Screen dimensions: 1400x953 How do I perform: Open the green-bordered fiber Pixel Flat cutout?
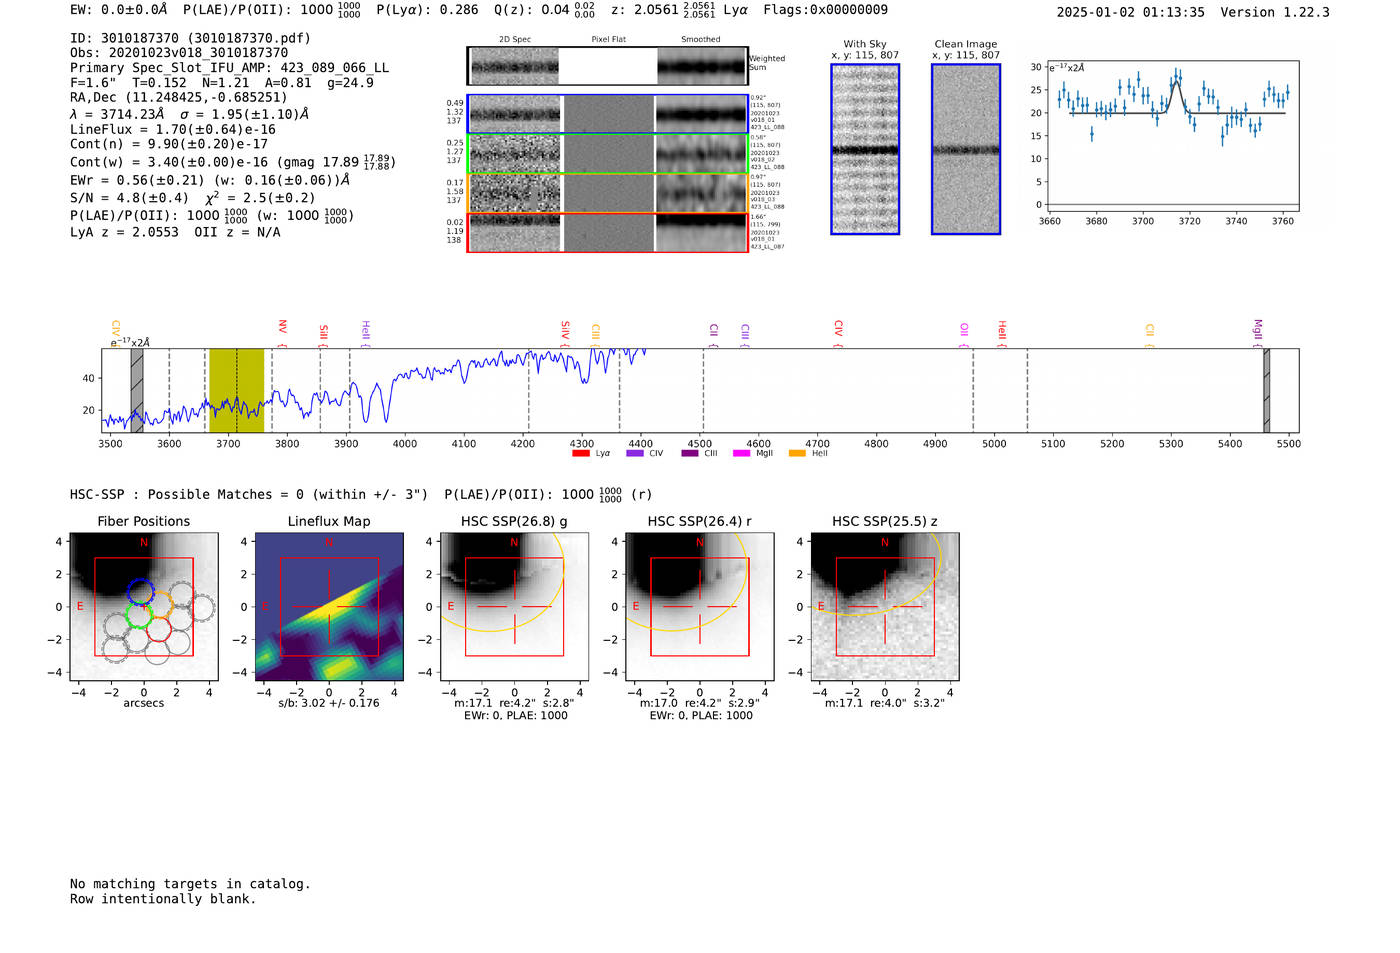pos(608,154)
